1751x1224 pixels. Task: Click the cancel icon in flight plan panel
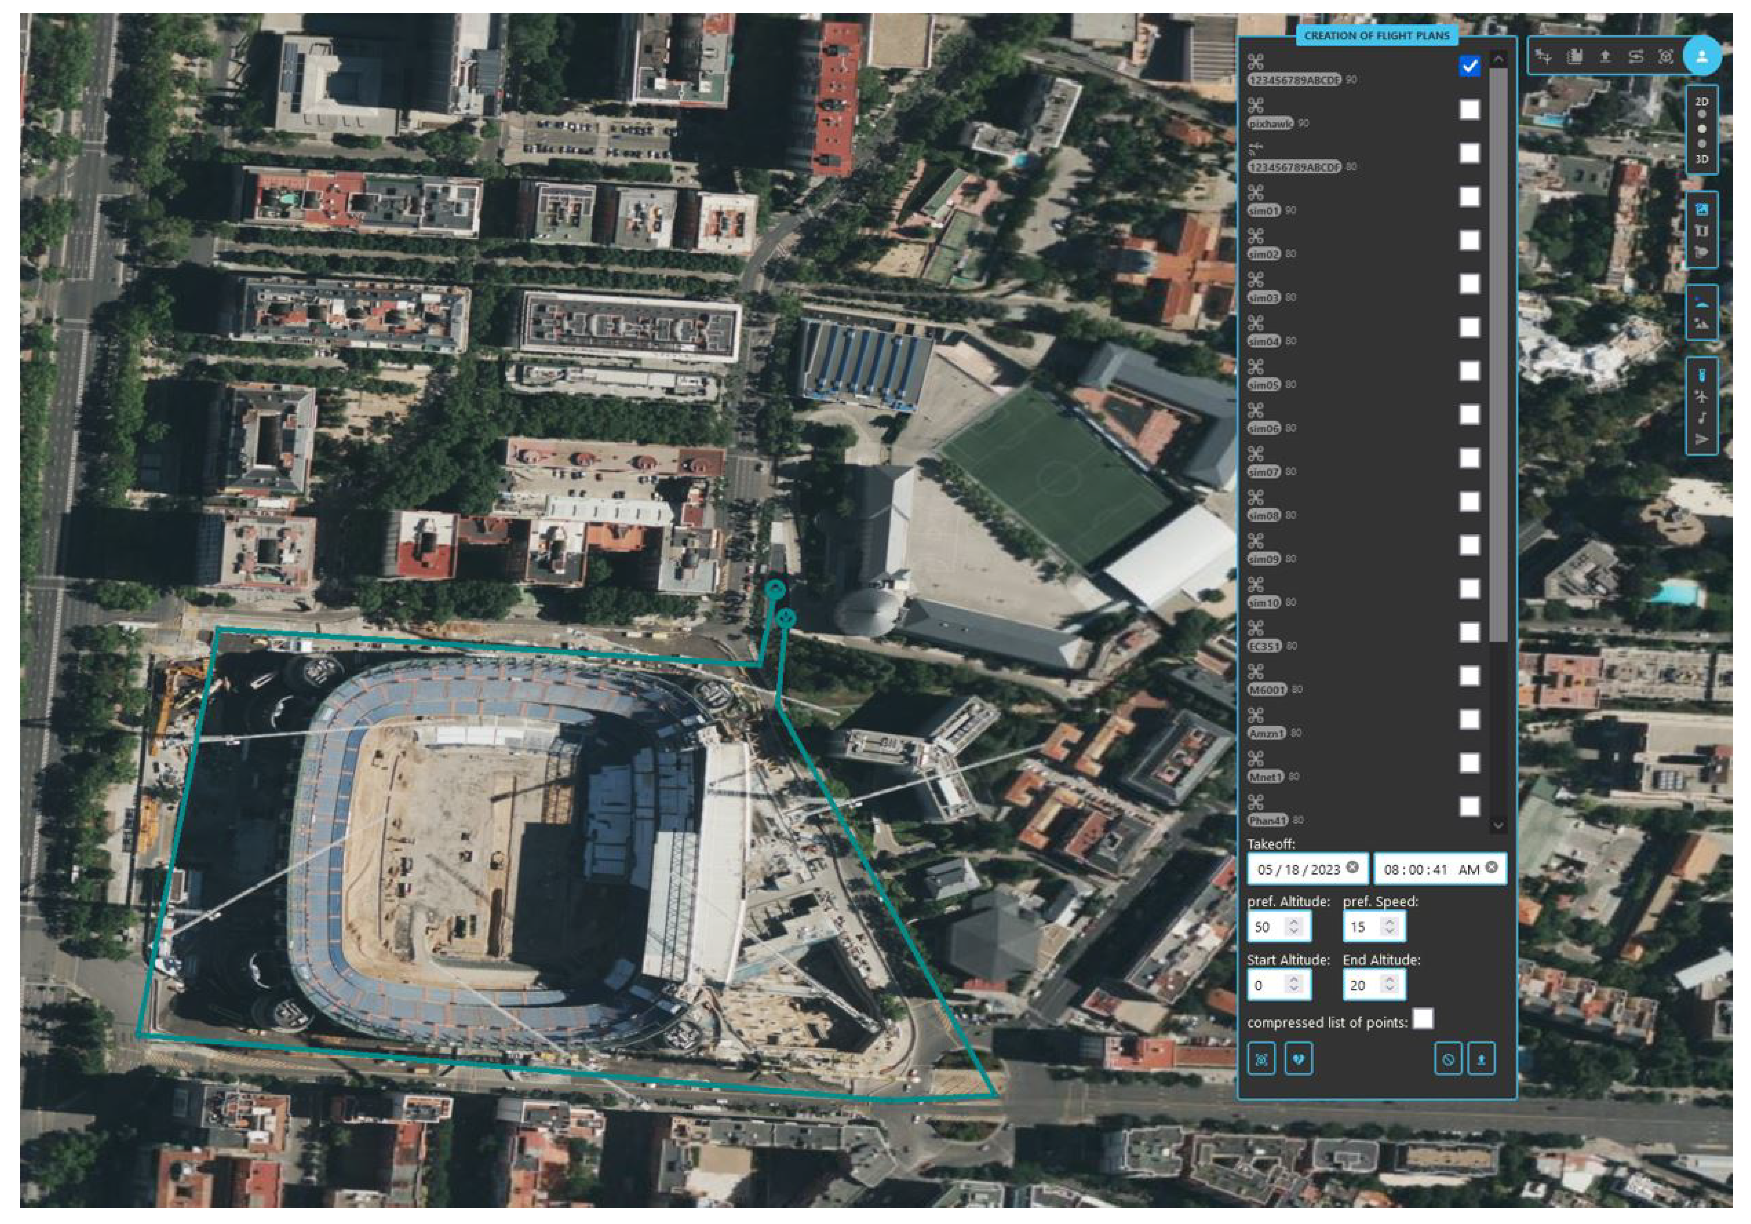pyautogui.click(x=1448, y=1059)
